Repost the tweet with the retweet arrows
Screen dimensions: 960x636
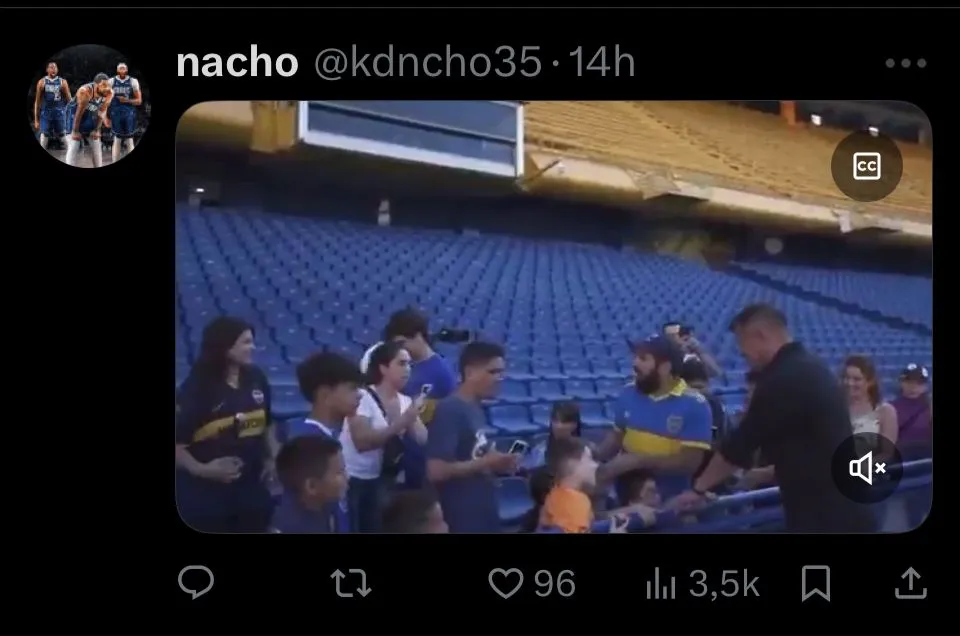351,583
